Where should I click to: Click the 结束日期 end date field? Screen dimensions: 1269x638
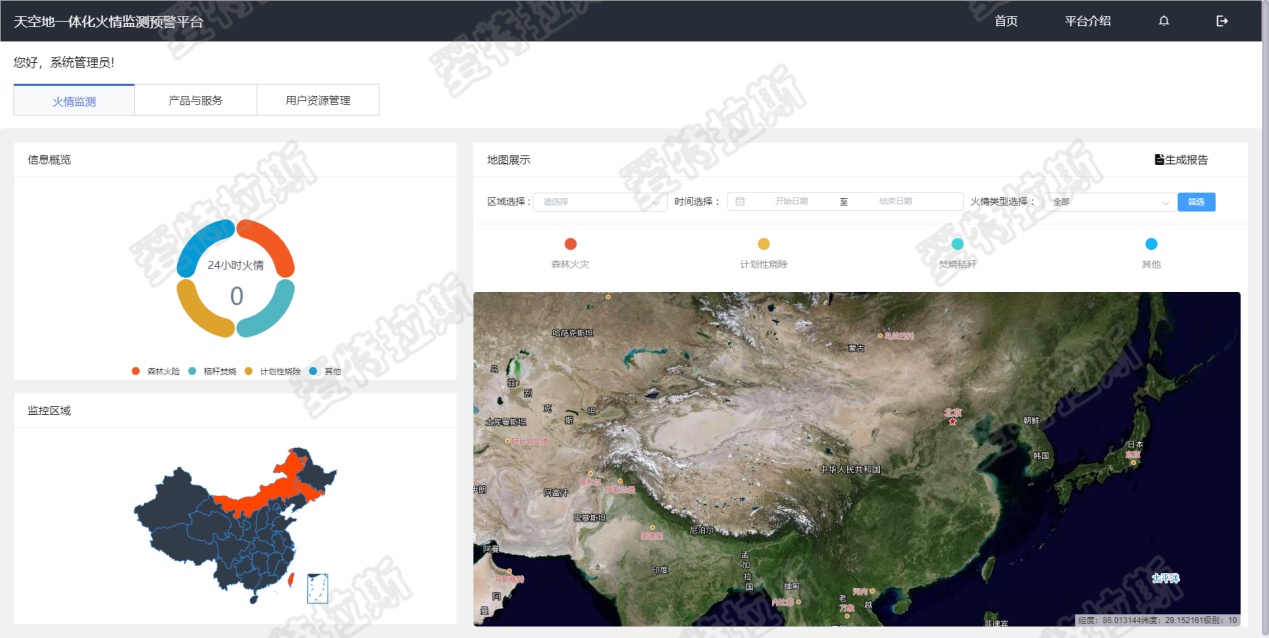[x=895, y=202]
